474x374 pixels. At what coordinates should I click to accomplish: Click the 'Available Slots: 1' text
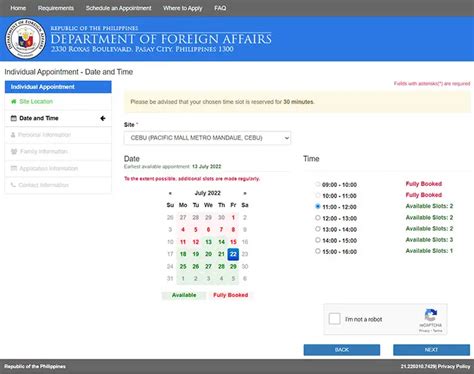point(429,251)
